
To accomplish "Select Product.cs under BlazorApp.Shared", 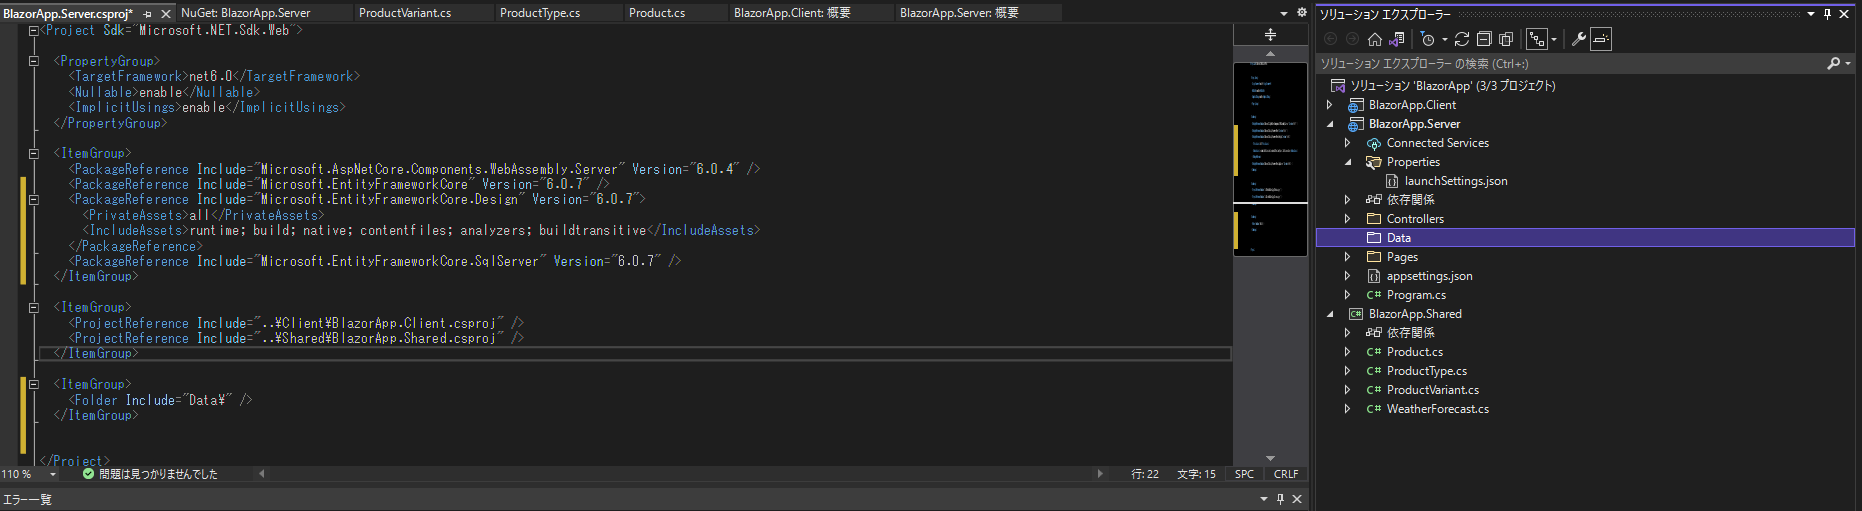I will click(1414, 352).
